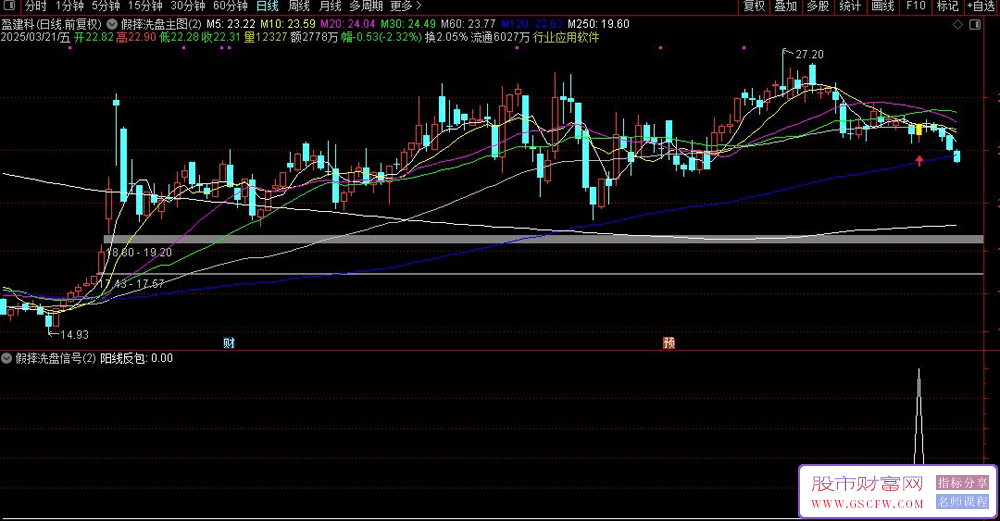Click the M5: 23.22 moving average value

tap(231, 24)
